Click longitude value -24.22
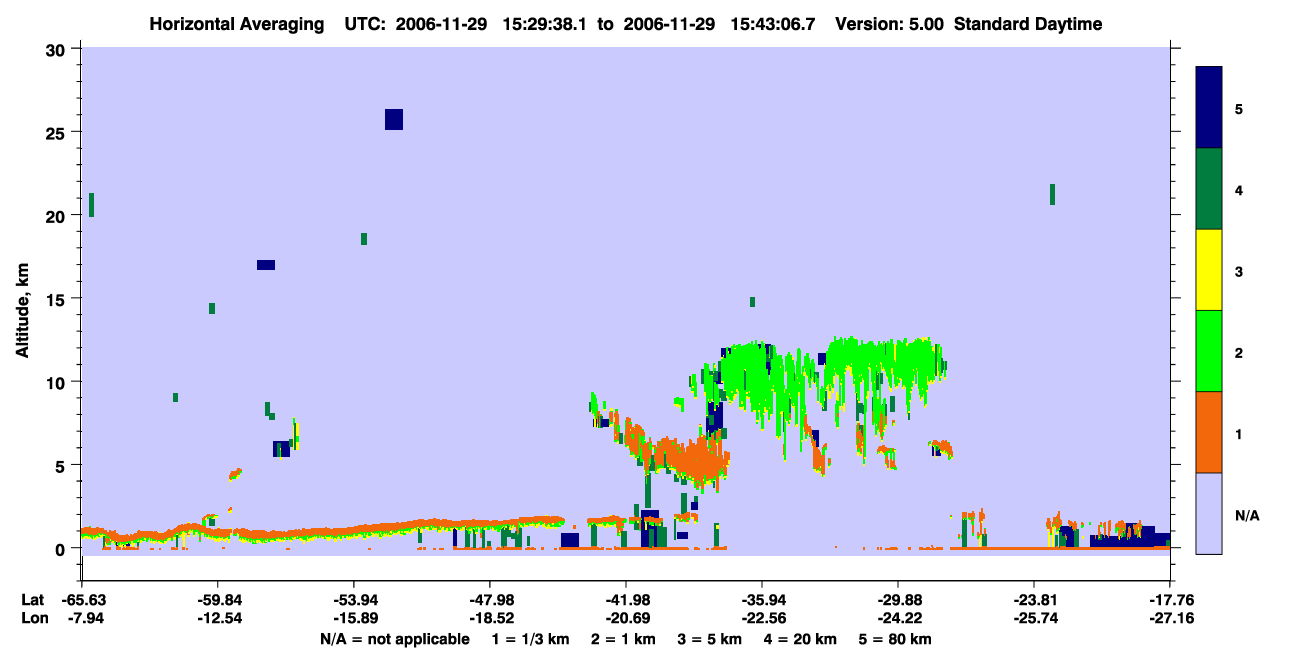Screen dimensions: 1300x667 897,619
